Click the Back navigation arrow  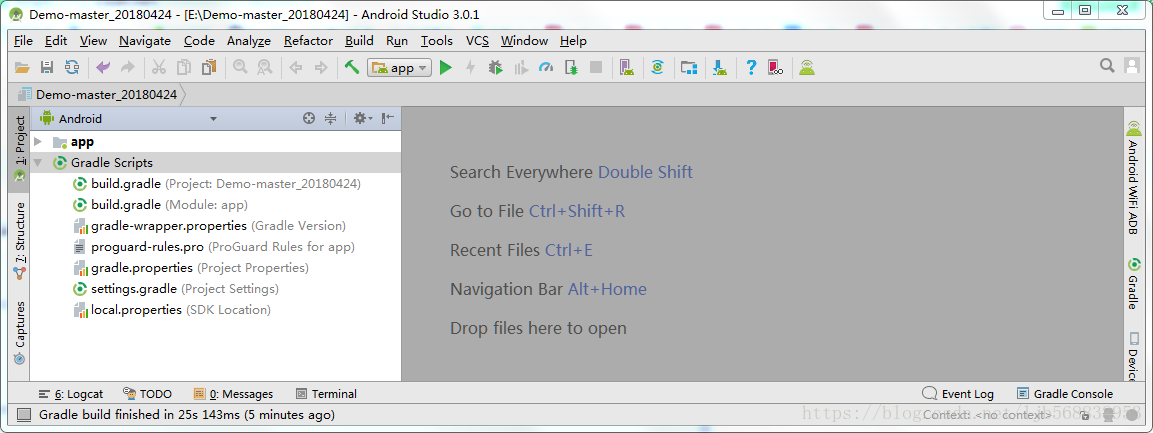click(296, 68)
